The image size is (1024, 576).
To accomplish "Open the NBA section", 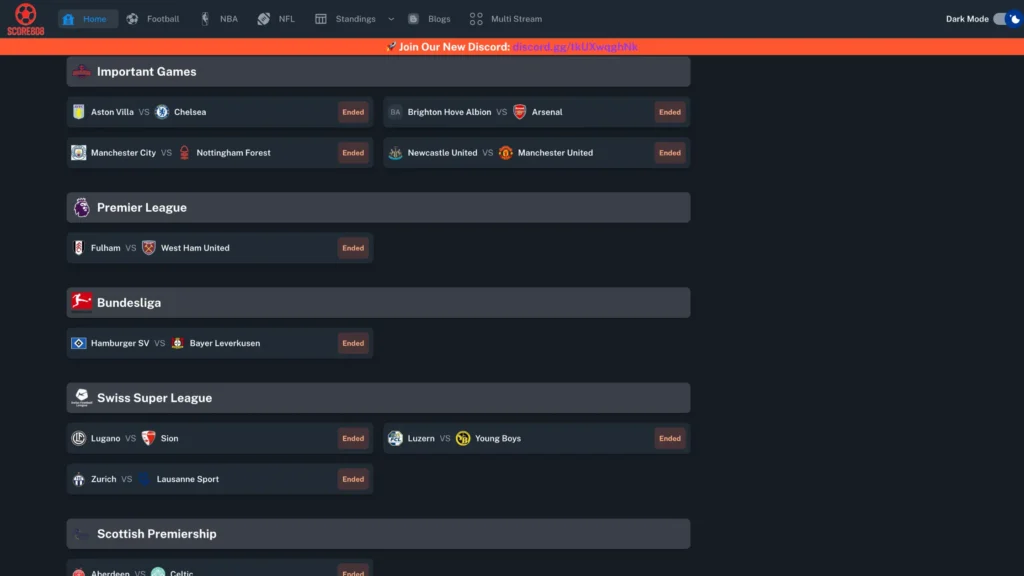I will click(x=219, y=19).
